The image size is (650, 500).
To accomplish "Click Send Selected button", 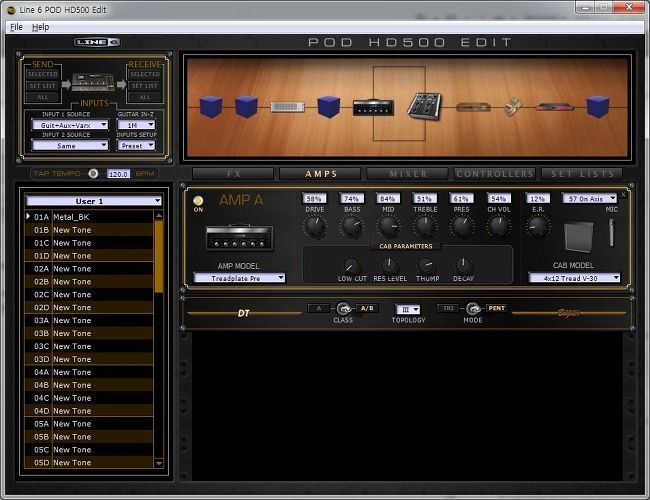I will (x=43, y=74).
